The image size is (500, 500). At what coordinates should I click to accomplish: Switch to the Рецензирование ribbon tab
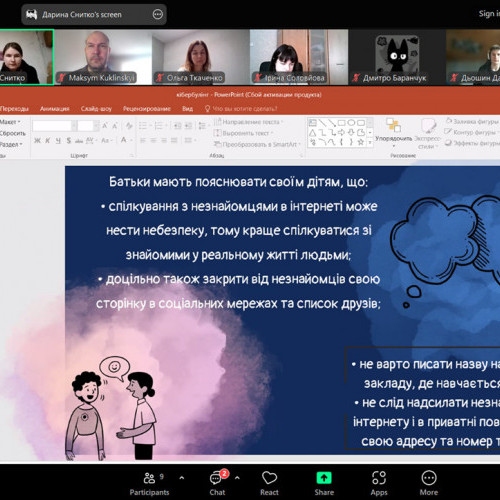[x=147, y=109]
